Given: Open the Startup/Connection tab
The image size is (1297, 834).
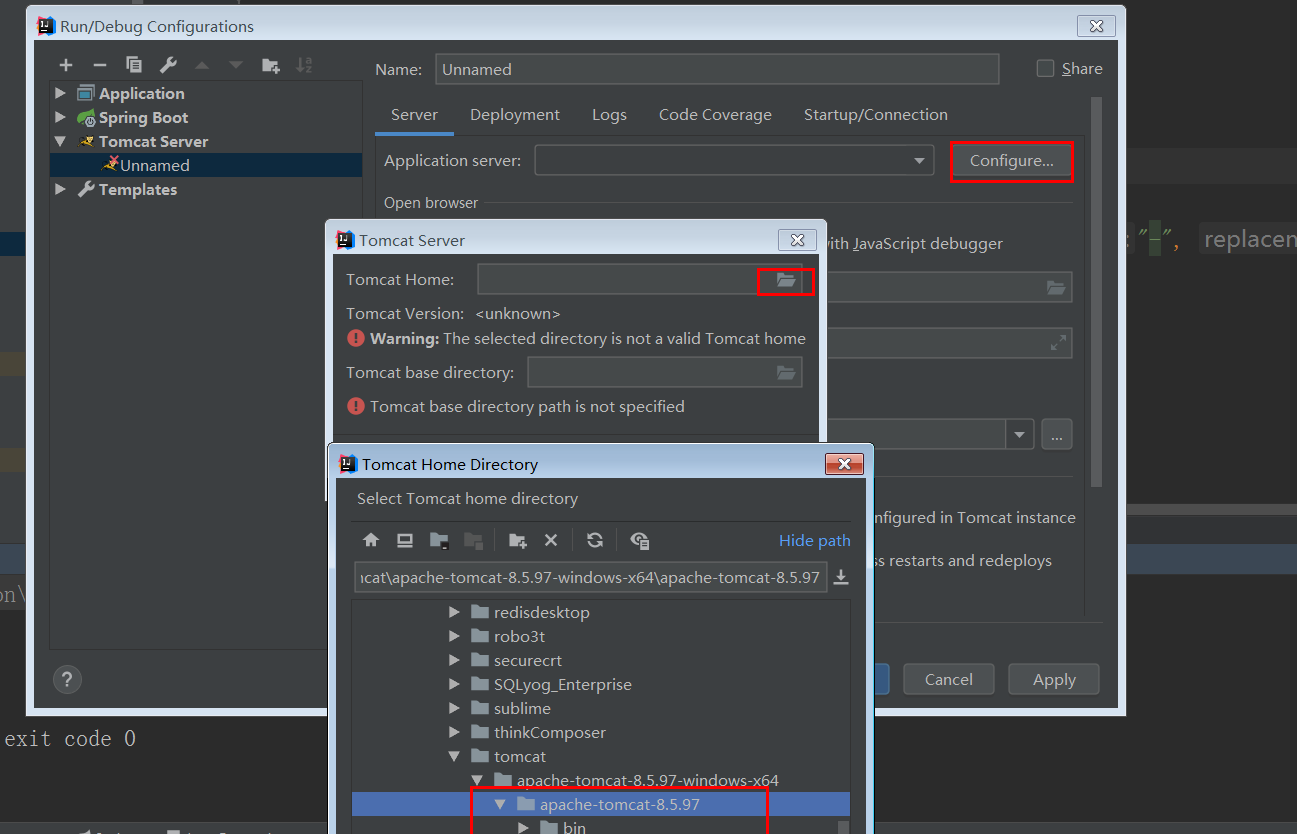Looking at the screenshot, I should coord(876,115).
